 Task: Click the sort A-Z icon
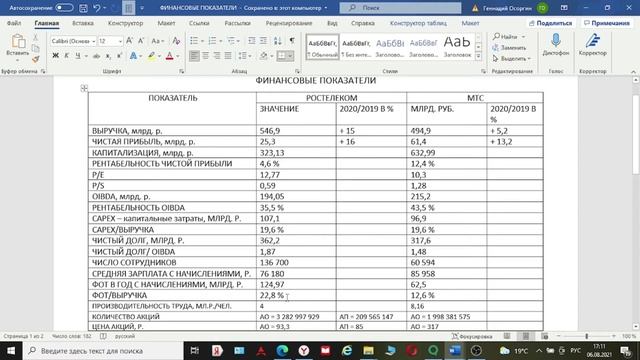pos(278,40)
